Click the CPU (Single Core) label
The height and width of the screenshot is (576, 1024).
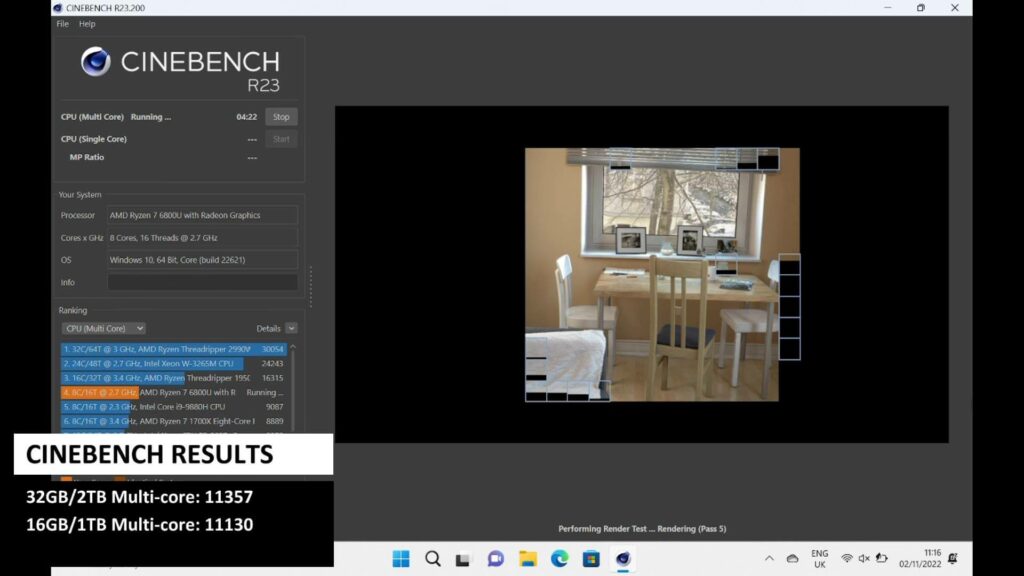[x=94, y=139]
